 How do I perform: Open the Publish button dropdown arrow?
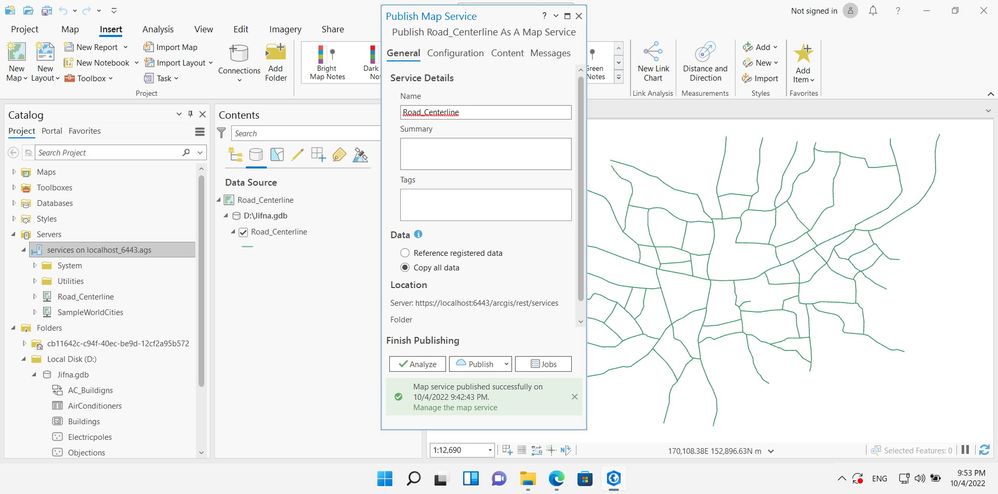[506, 364]
